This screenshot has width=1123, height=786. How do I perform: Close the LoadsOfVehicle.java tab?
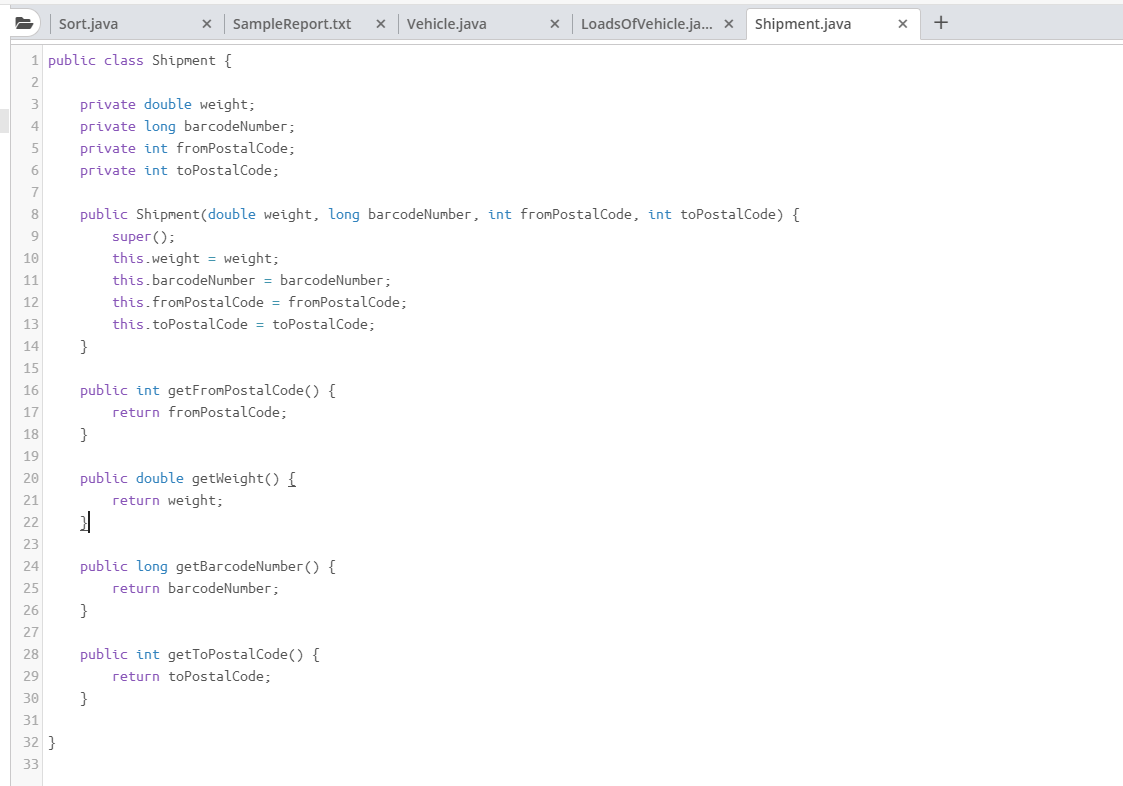(729, 22)
